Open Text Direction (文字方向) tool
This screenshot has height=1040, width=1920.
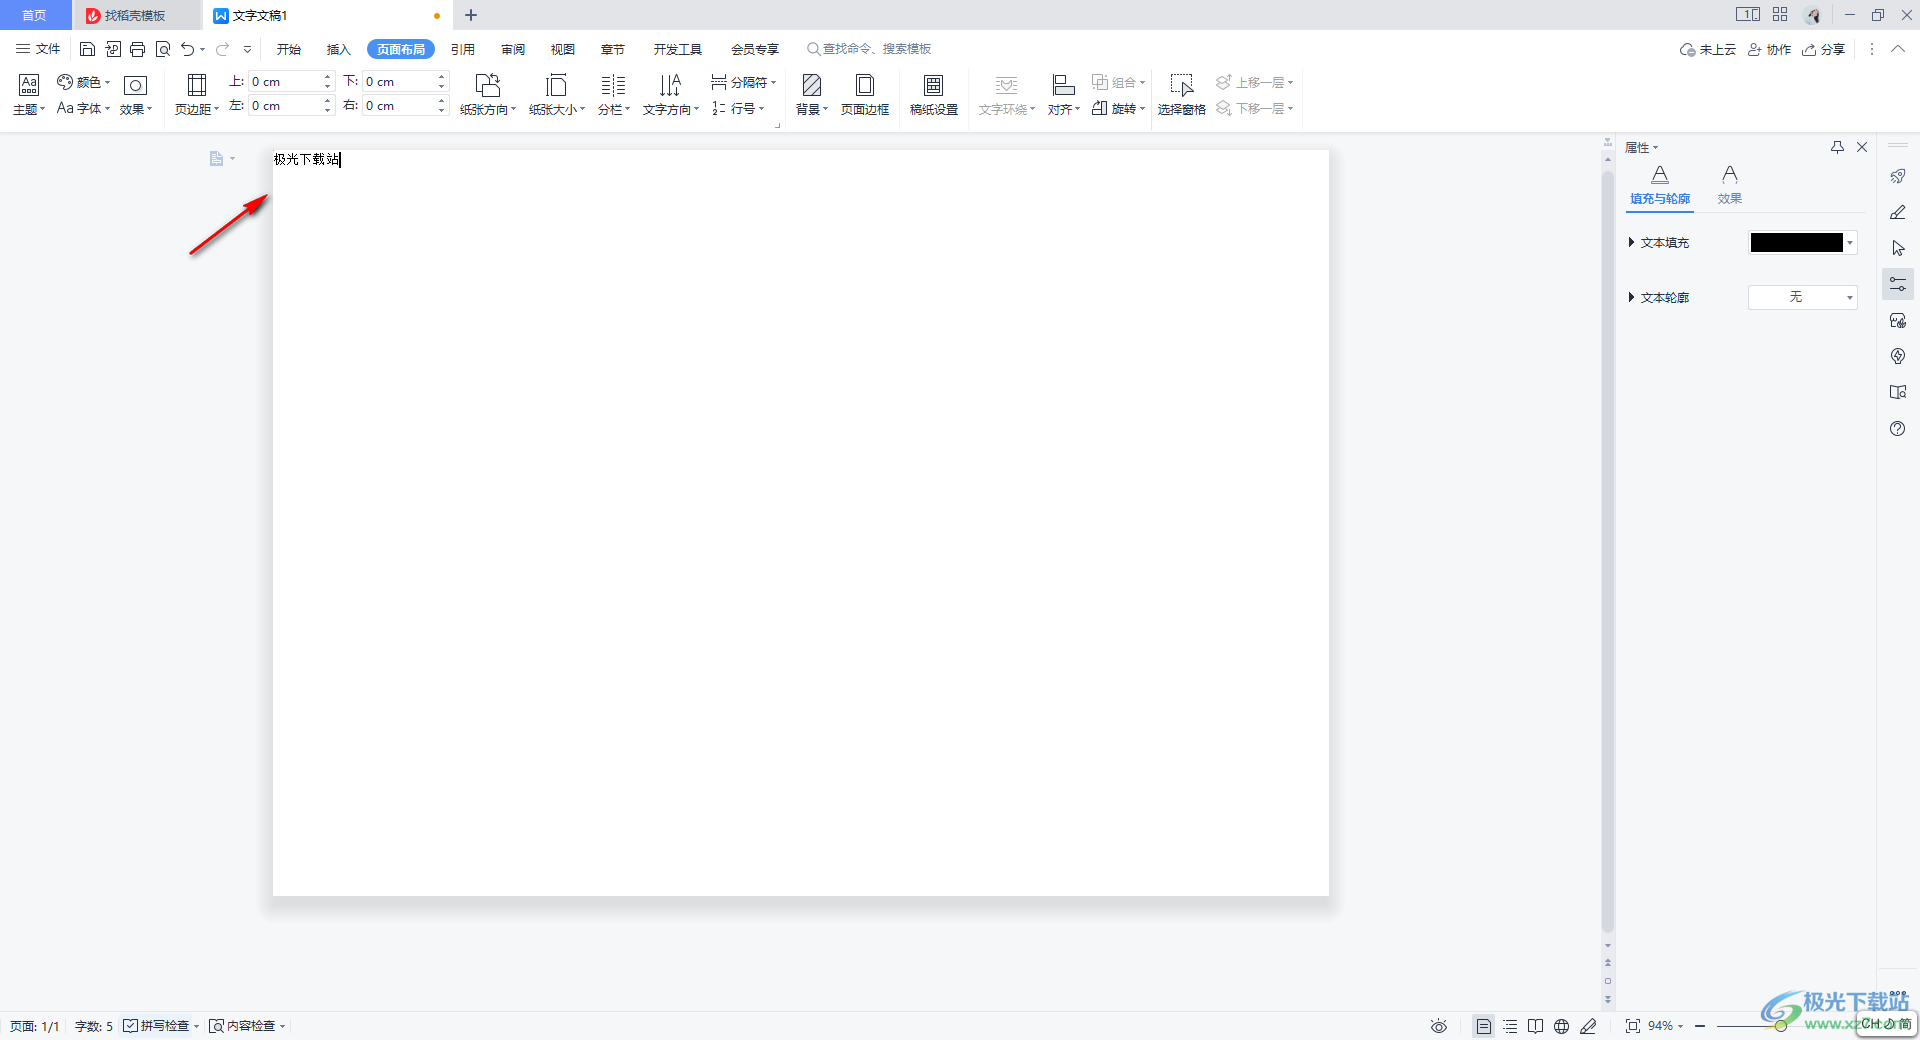pyautogui.click(x=671, y=95)
